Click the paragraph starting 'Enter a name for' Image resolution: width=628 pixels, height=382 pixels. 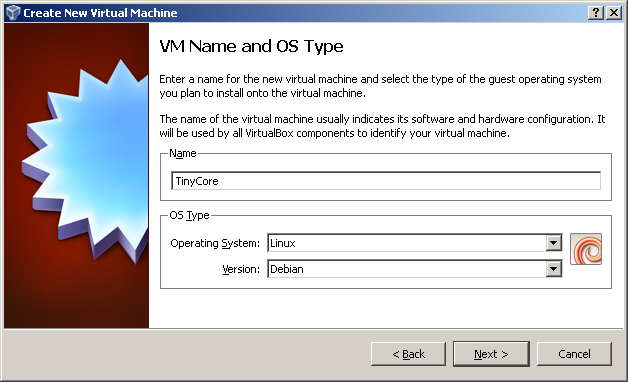[380, 86]
